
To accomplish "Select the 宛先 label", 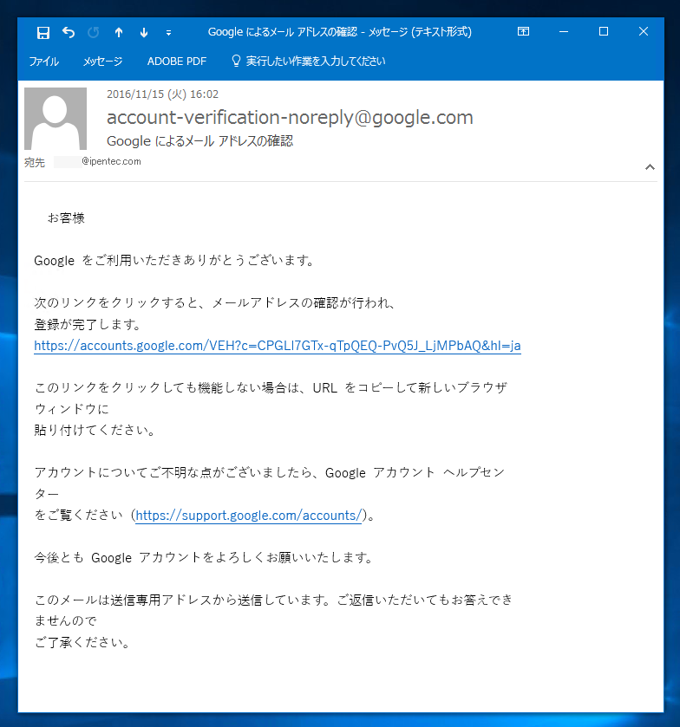I will point(35,162).
